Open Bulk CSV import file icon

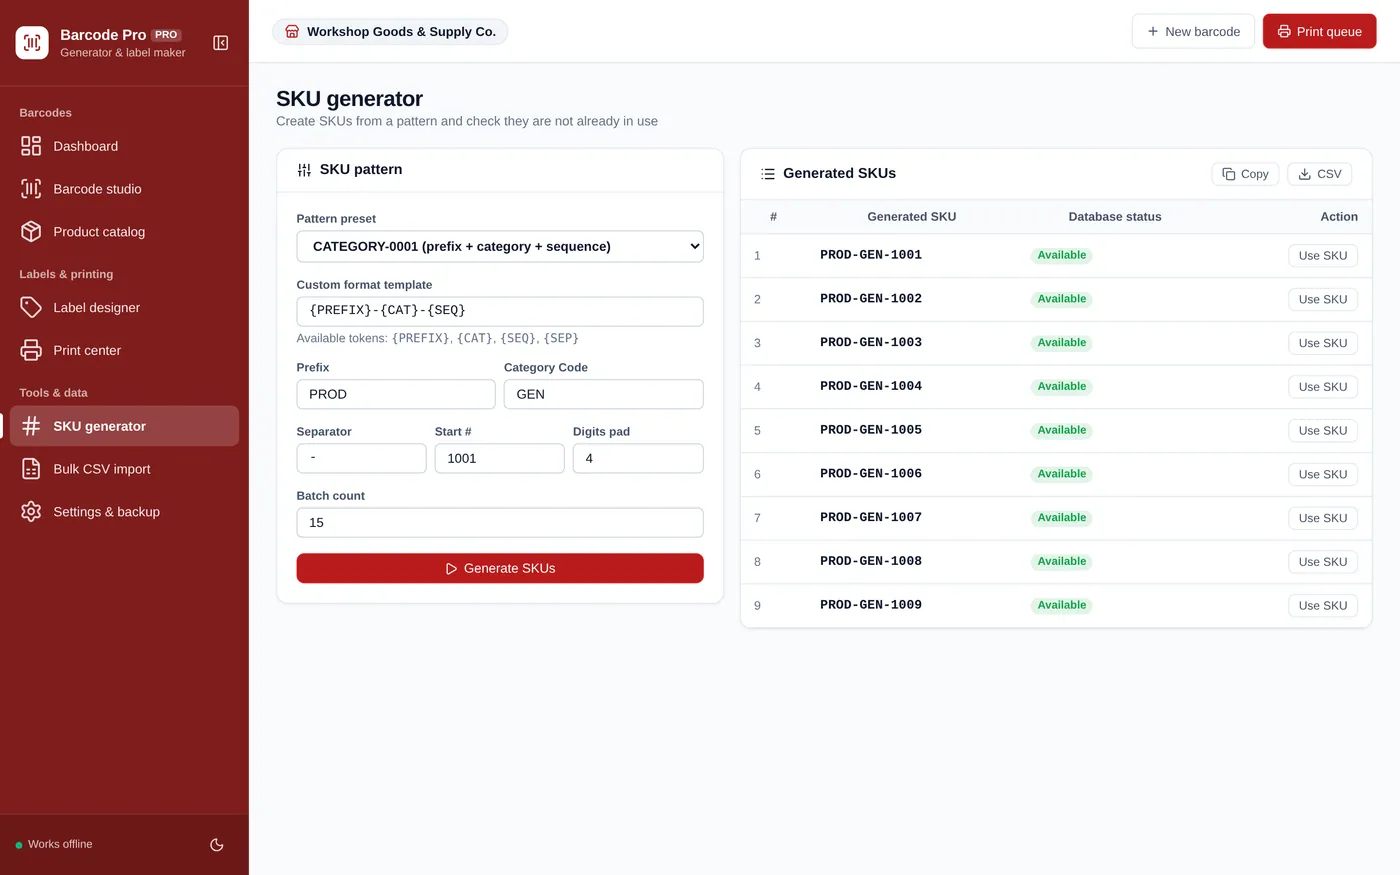[31, 469]
